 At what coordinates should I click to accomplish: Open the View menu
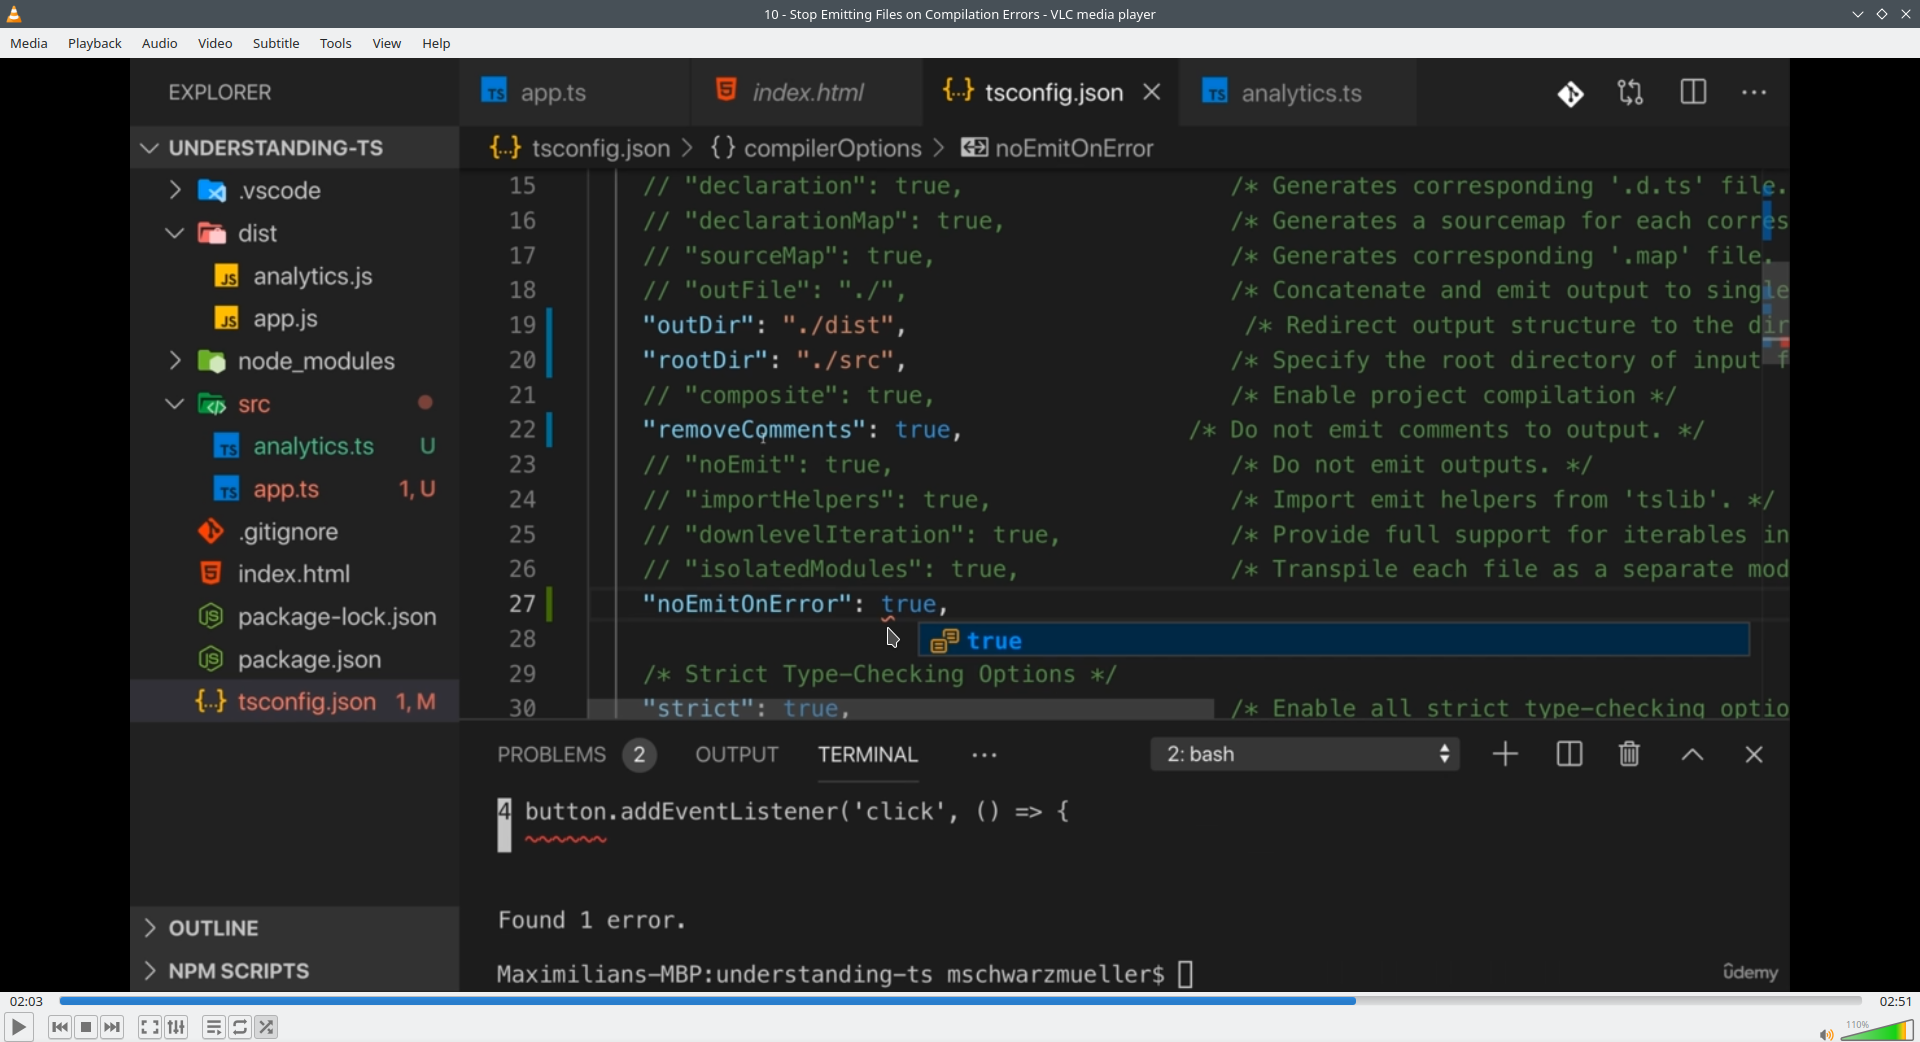click(x=387, y=44)
